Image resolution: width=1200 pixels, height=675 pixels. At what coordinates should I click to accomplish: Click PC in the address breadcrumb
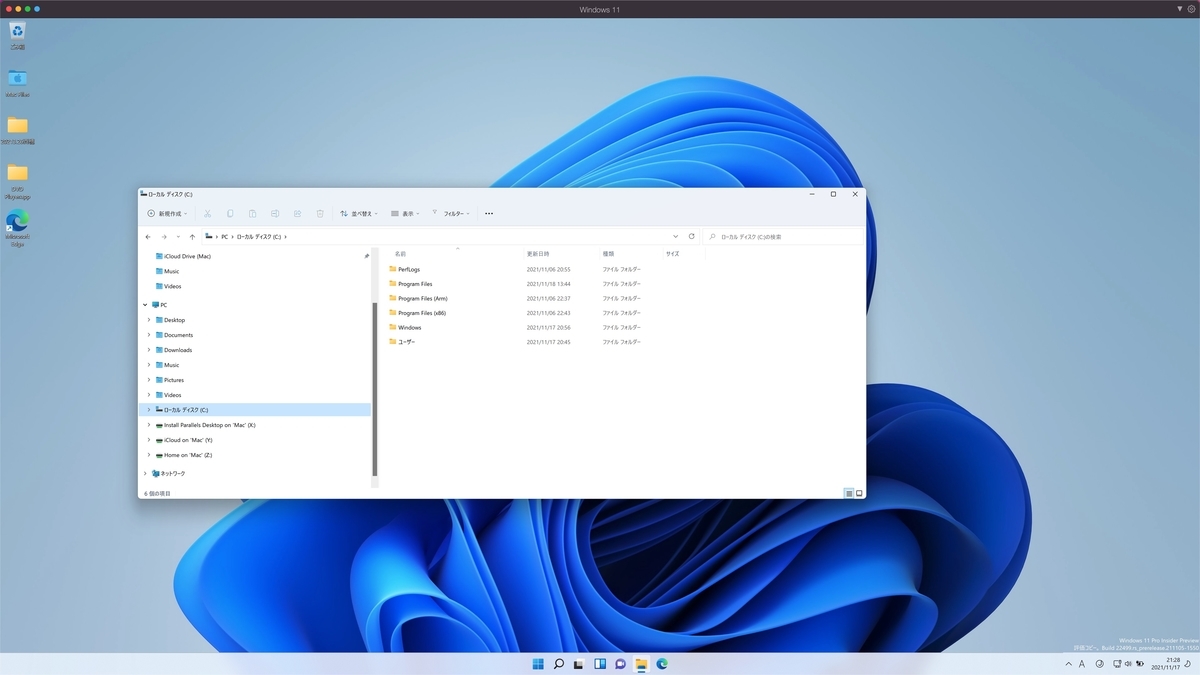click(225, 237)
